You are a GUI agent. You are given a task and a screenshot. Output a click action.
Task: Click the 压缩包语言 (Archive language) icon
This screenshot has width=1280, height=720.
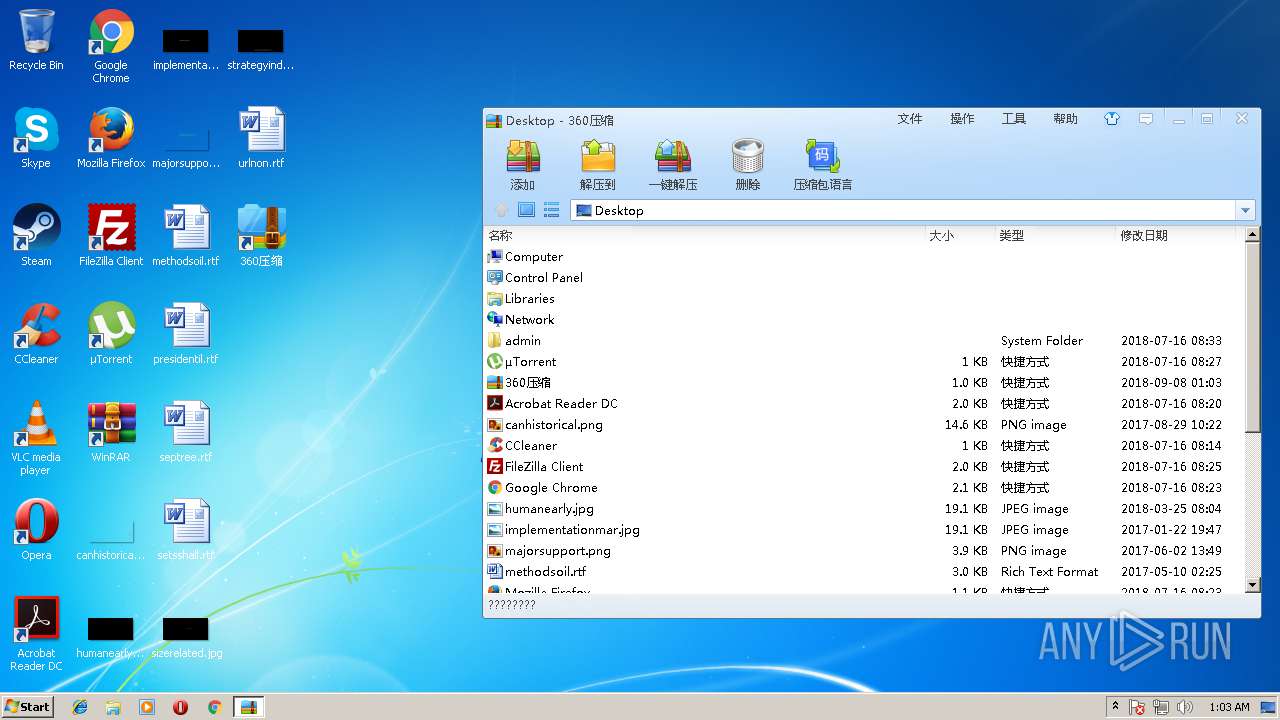(x=823, y=165)
